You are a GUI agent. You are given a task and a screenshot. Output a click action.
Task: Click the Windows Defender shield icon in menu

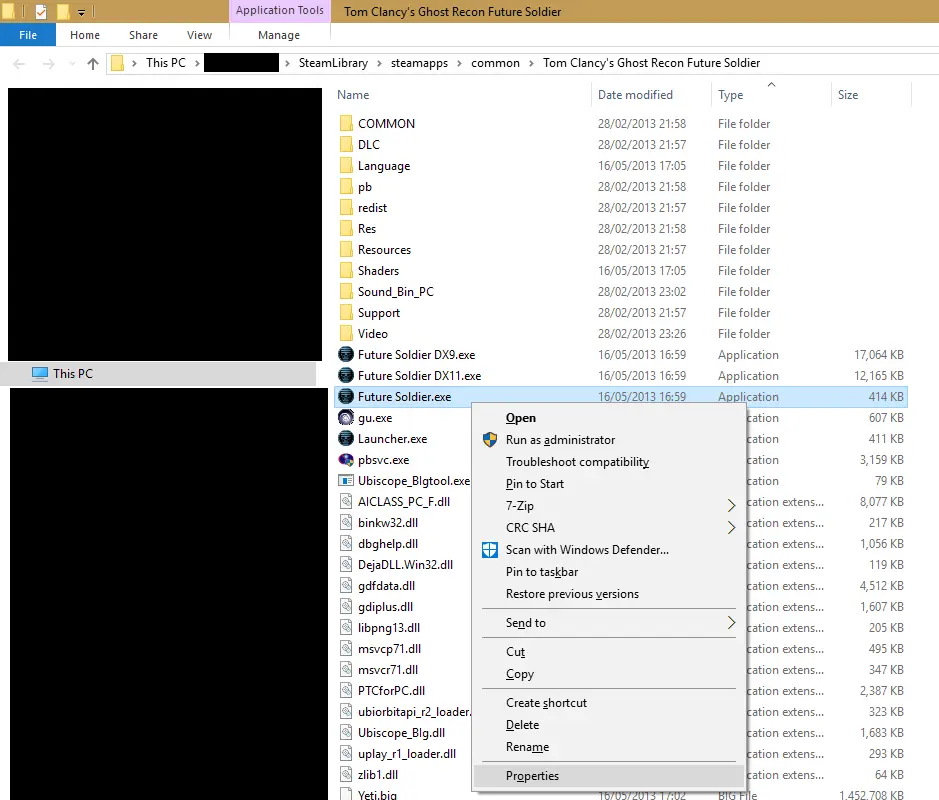(490, 550)
